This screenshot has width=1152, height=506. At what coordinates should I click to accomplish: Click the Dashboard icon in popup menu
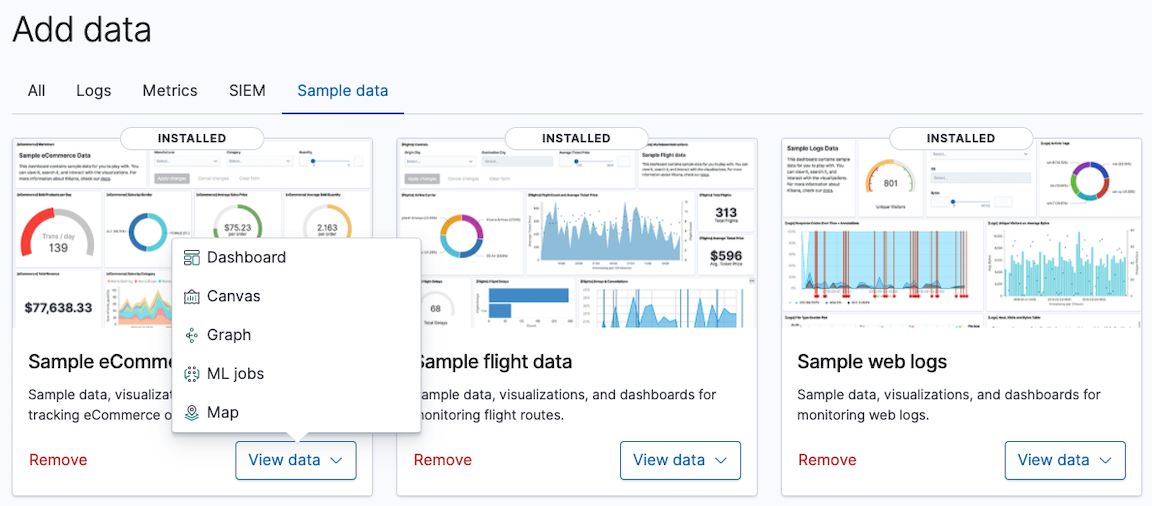pyautogui.click(x=192, y=258)
